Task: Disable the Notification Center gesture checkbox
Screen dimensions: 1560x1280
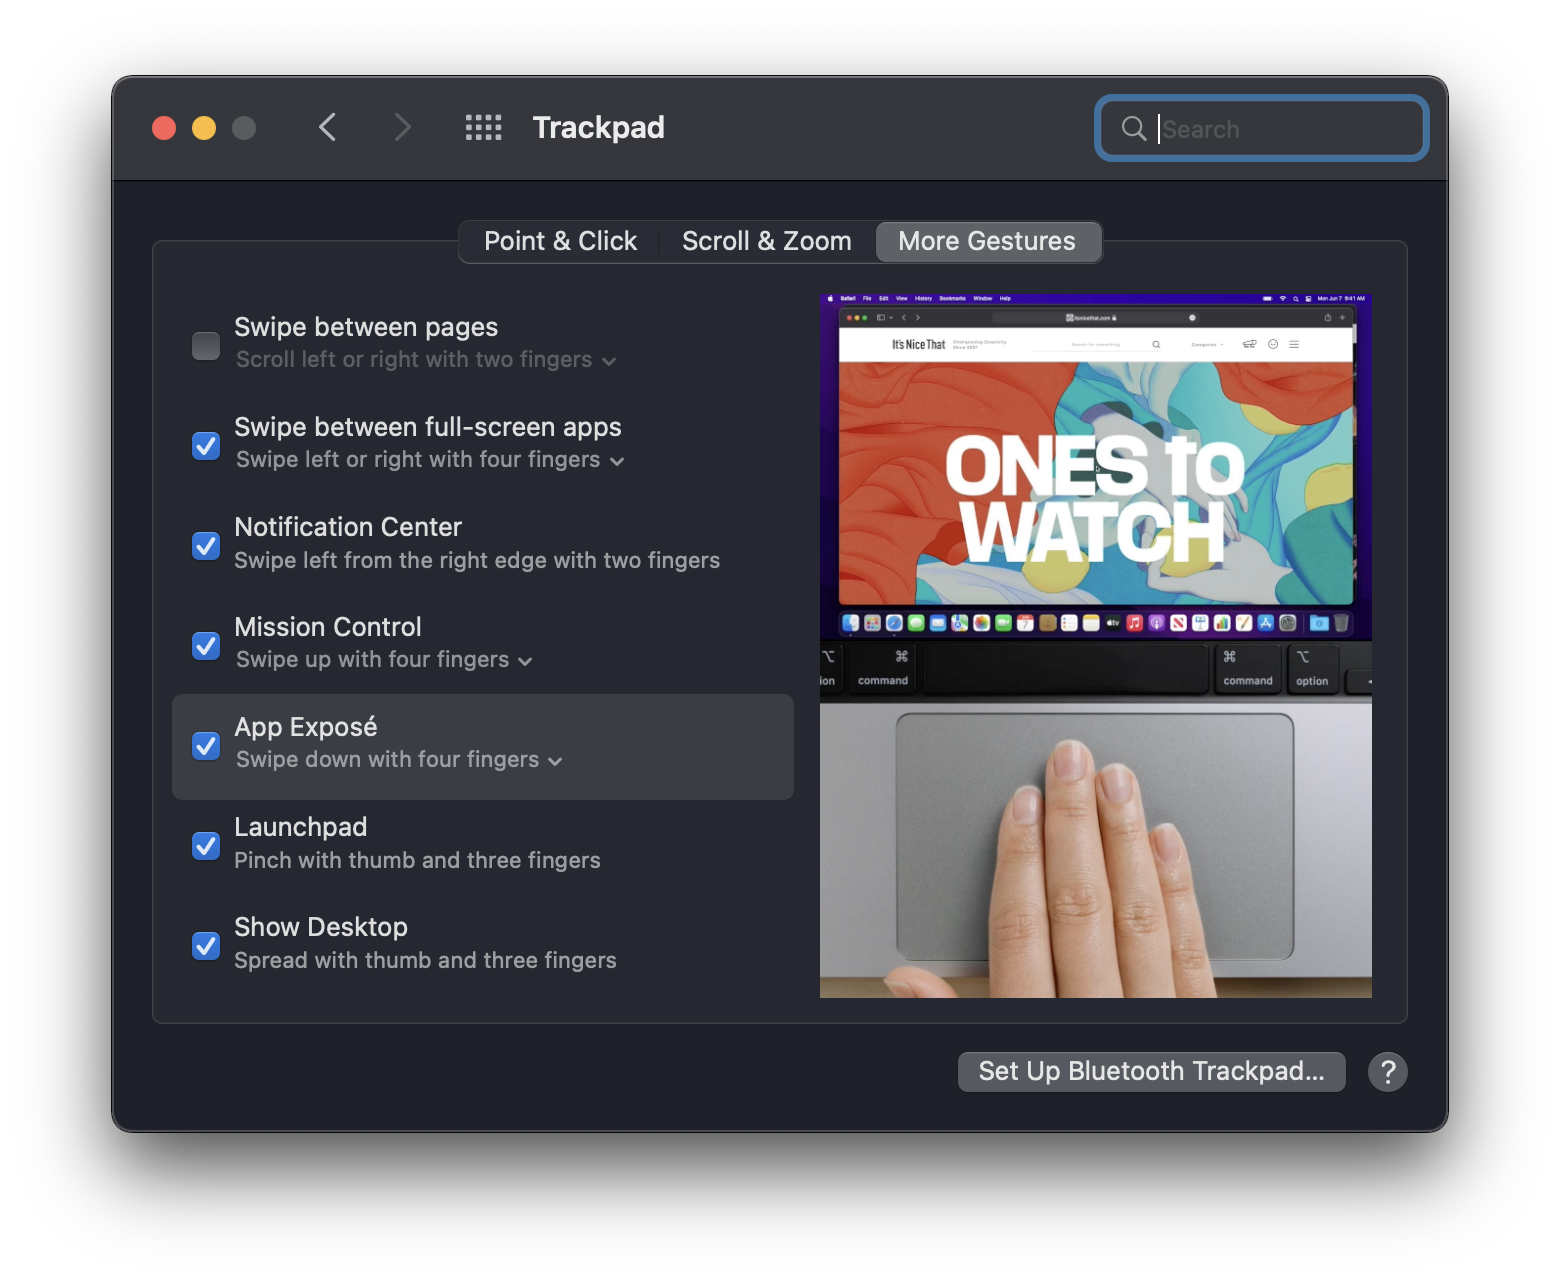Action: pos(206,545)
